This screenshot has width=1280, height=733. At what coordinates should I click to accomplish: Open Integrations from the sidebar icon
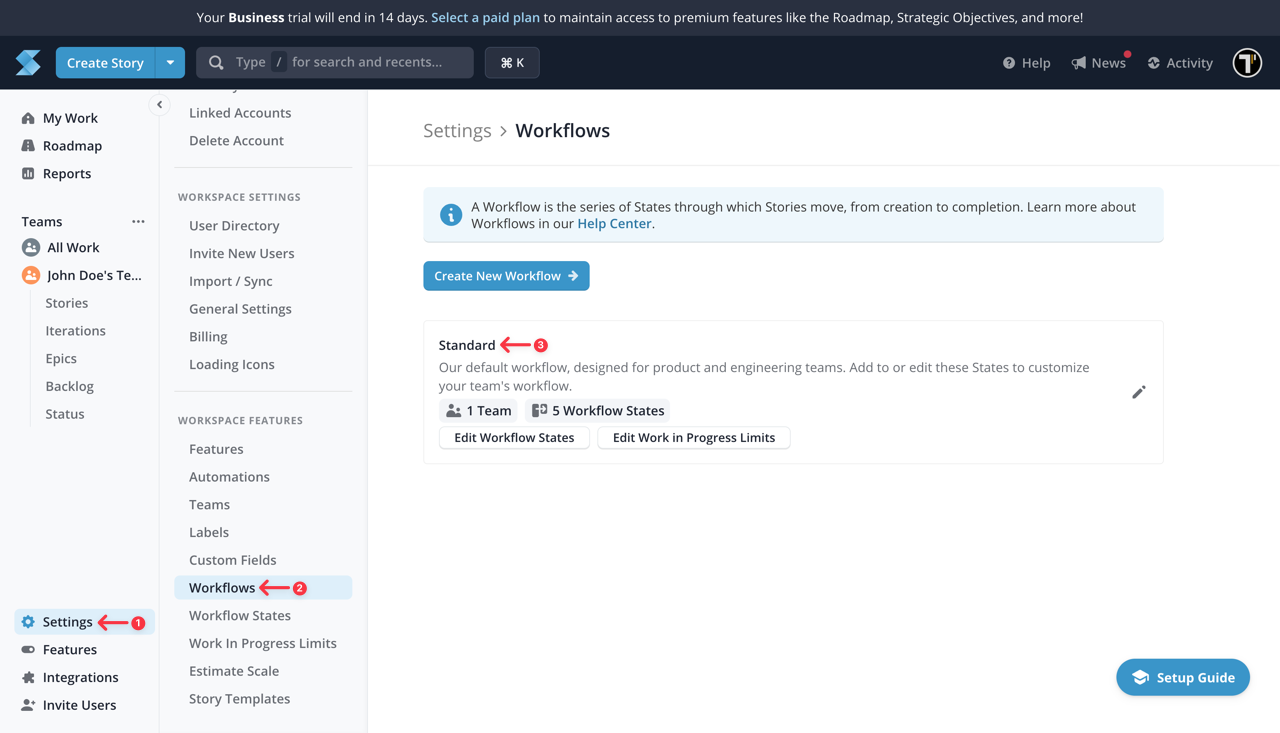point(27,677)
